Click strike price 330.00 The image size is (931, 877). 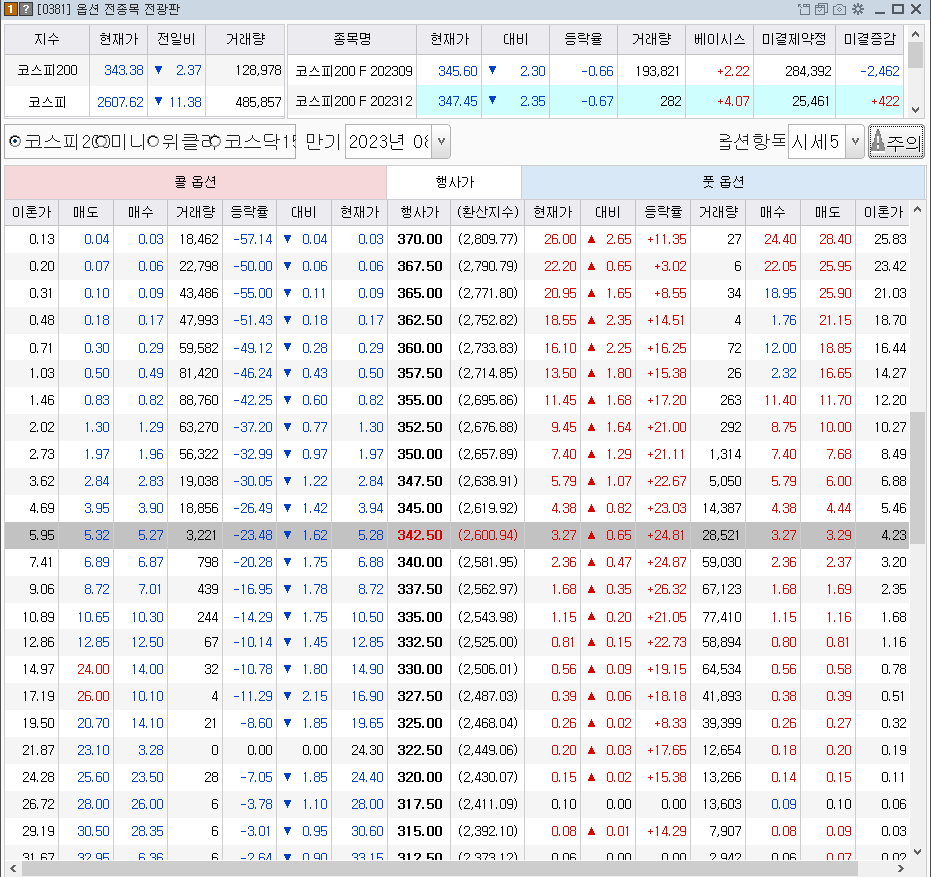click(420, 669)
